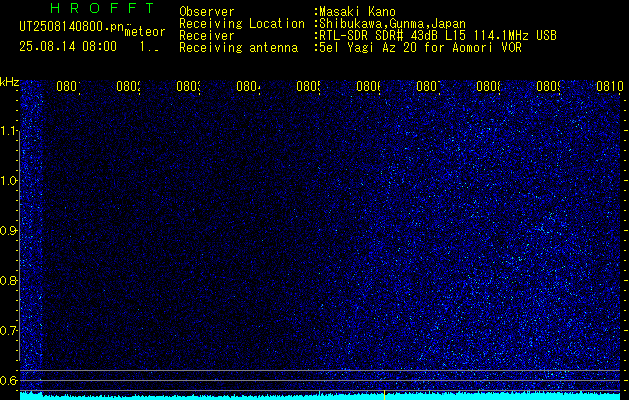Click the HROFFT title text
629x400 pixels.
[102, 8]
